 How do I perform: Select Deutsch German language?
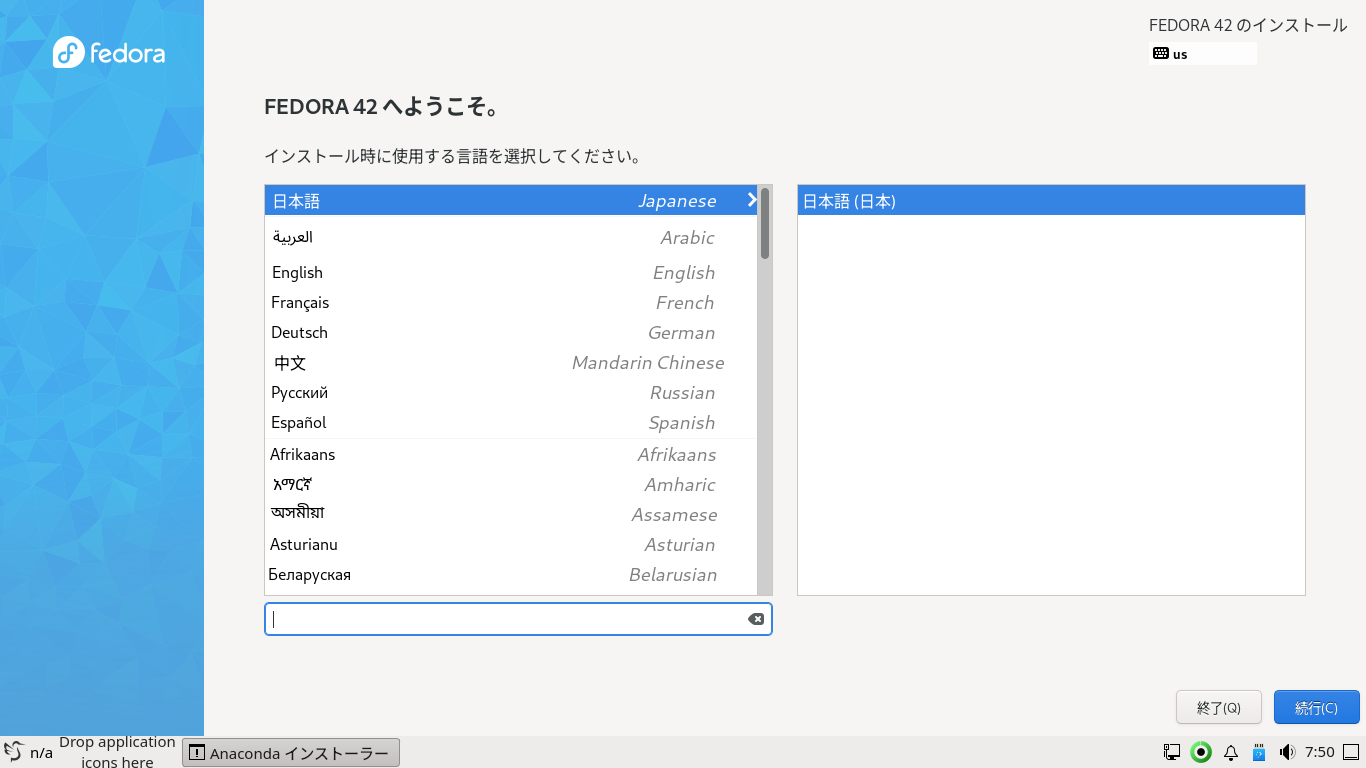point(511,332)
